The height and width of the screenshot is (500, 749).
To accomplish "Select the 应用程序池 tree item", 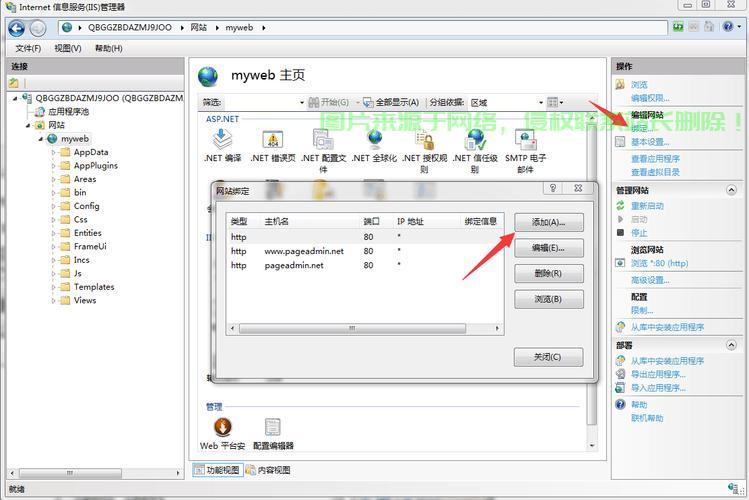I will (68, 112).
